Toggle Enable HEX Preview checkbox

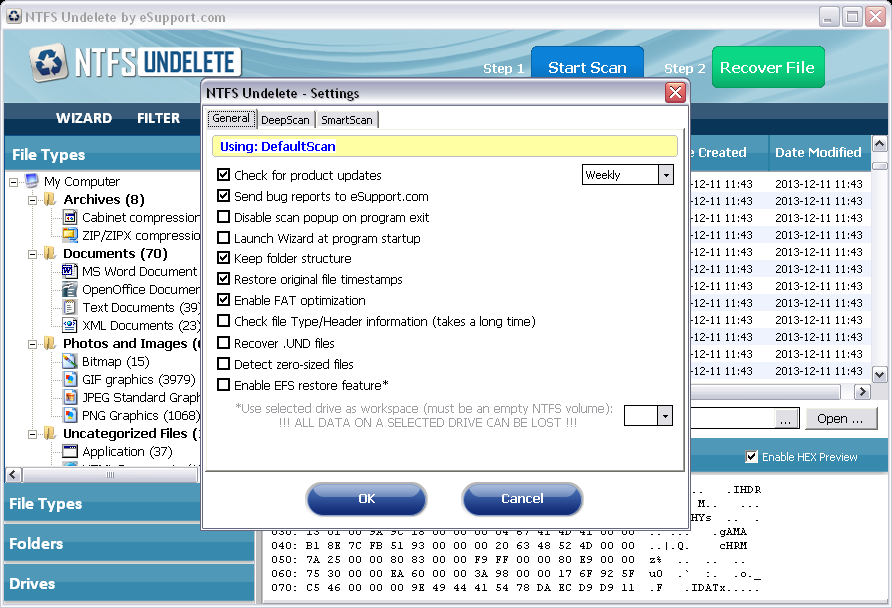[751, 457]
